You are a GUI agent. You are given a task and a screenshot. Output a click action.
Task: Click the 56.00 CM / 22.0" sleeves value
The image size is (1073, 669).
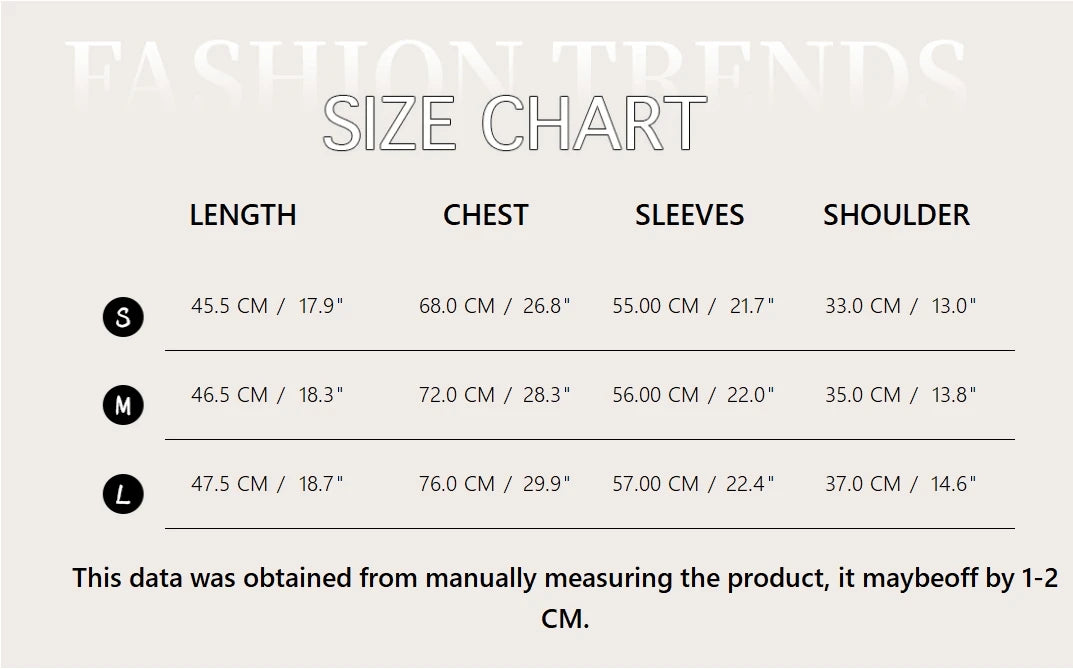[x=693, y=394]
